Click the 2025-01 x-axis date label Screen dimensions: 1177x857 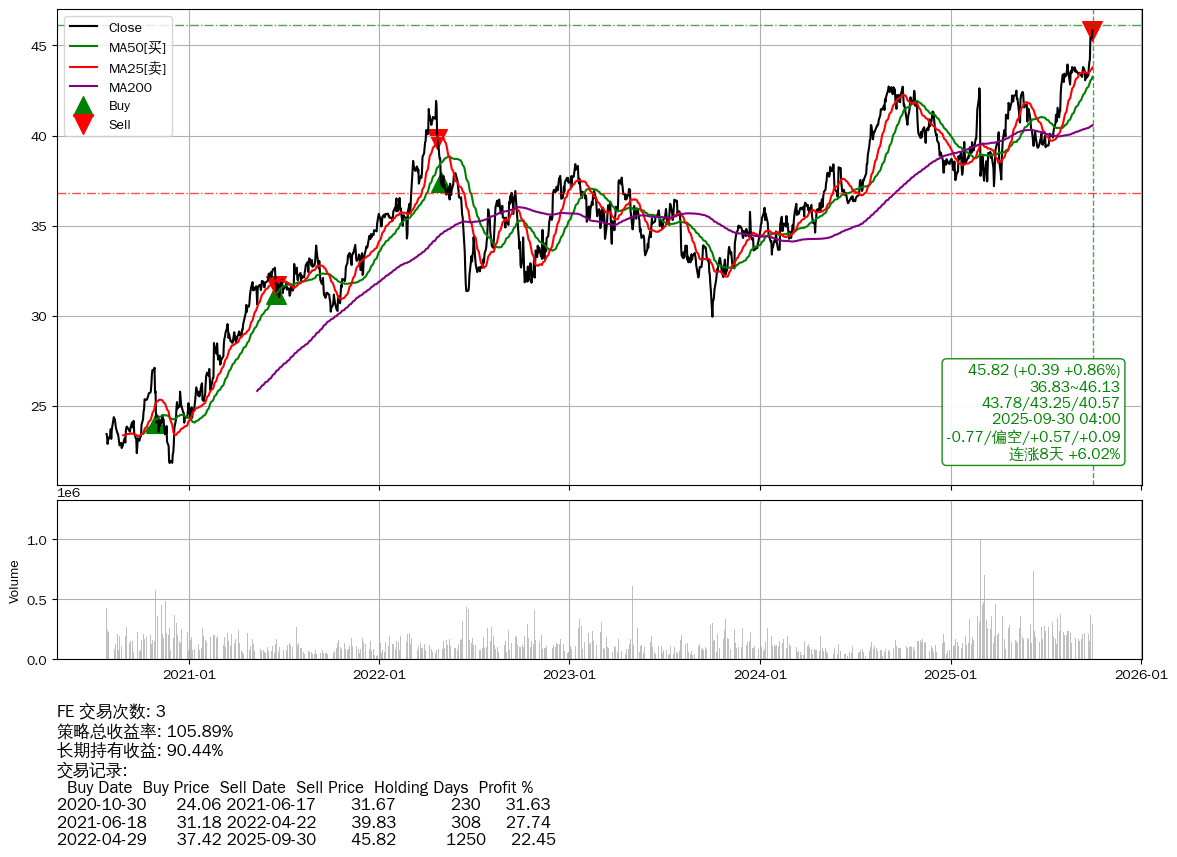(x=950, y=675)
